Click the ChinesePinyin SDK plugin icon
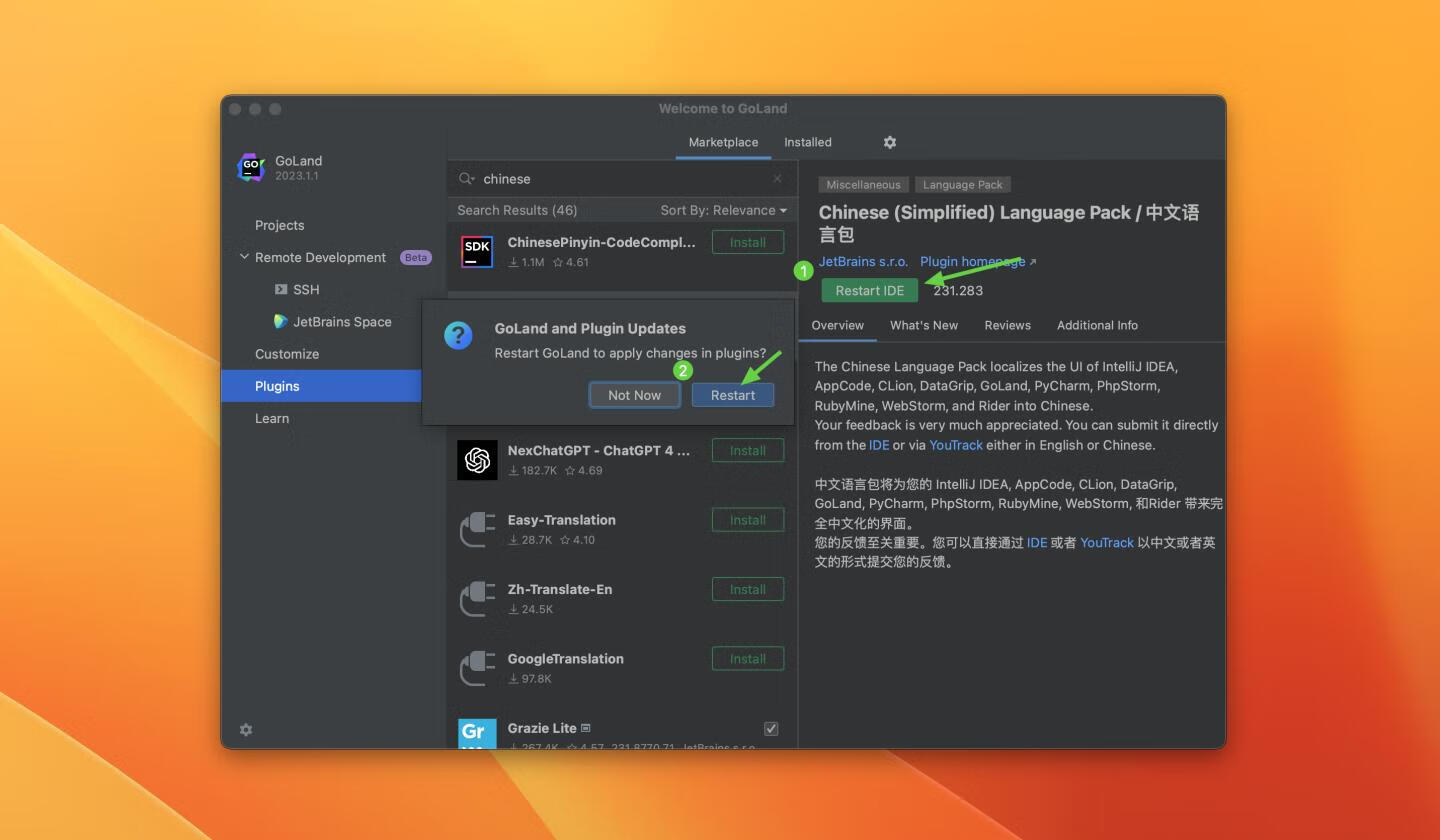The image size is (1440, 840). tap(477, 251)
